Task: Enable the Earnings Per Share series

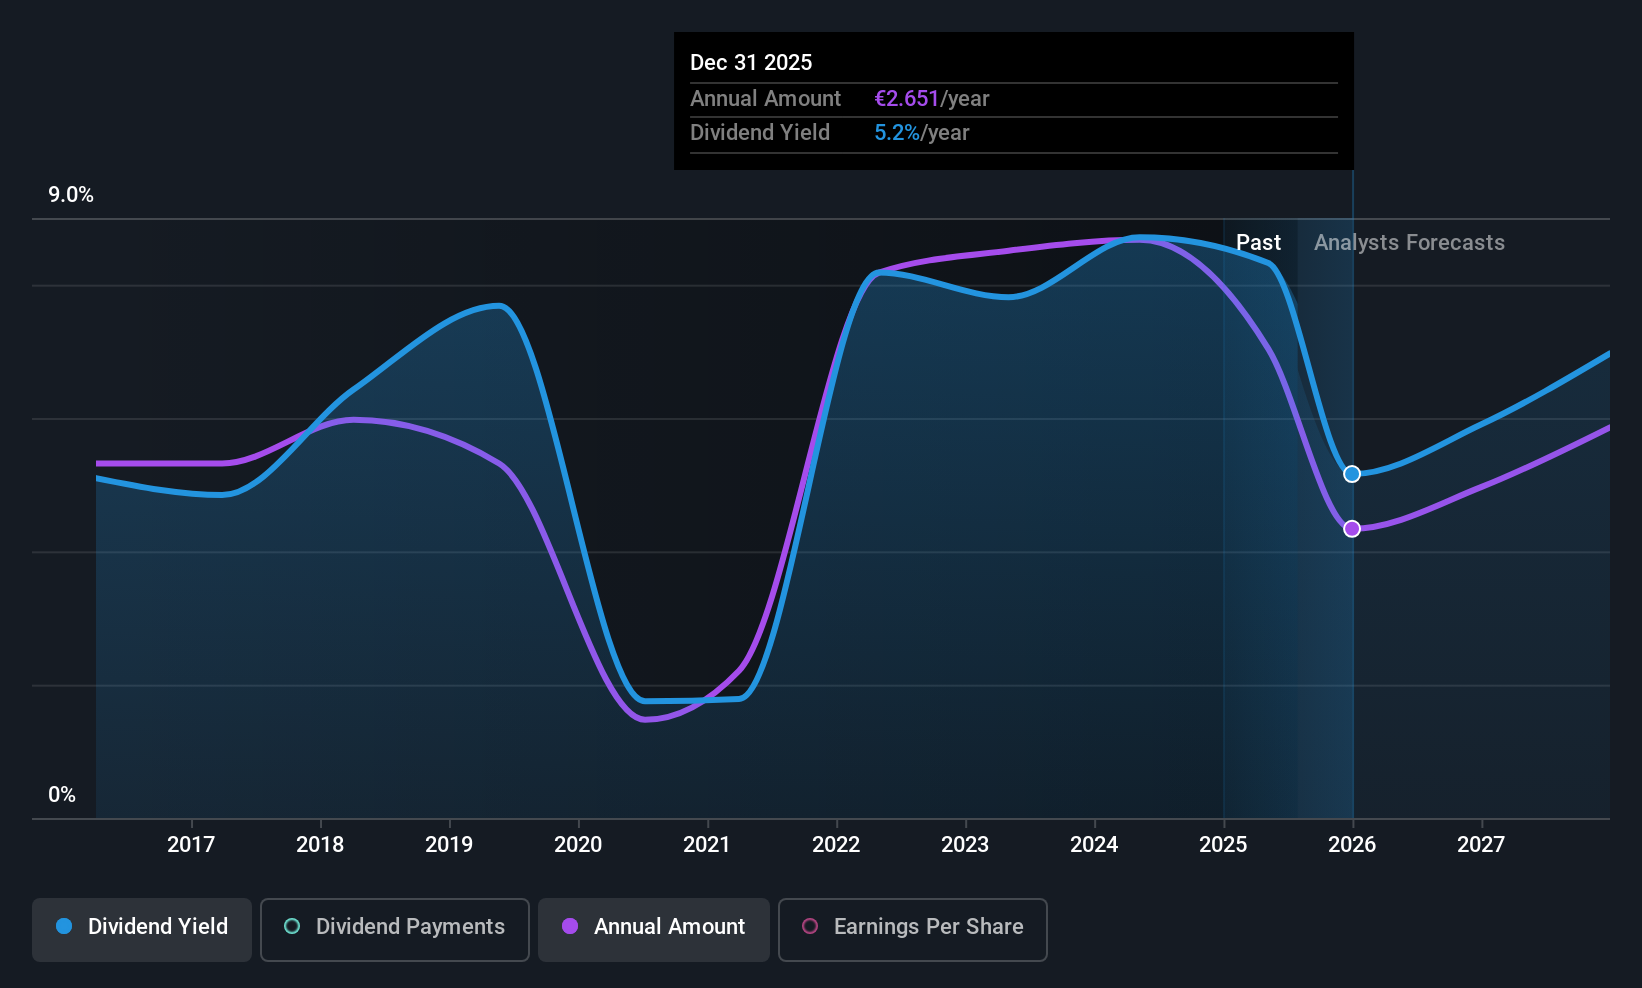Action: (912, 929)
